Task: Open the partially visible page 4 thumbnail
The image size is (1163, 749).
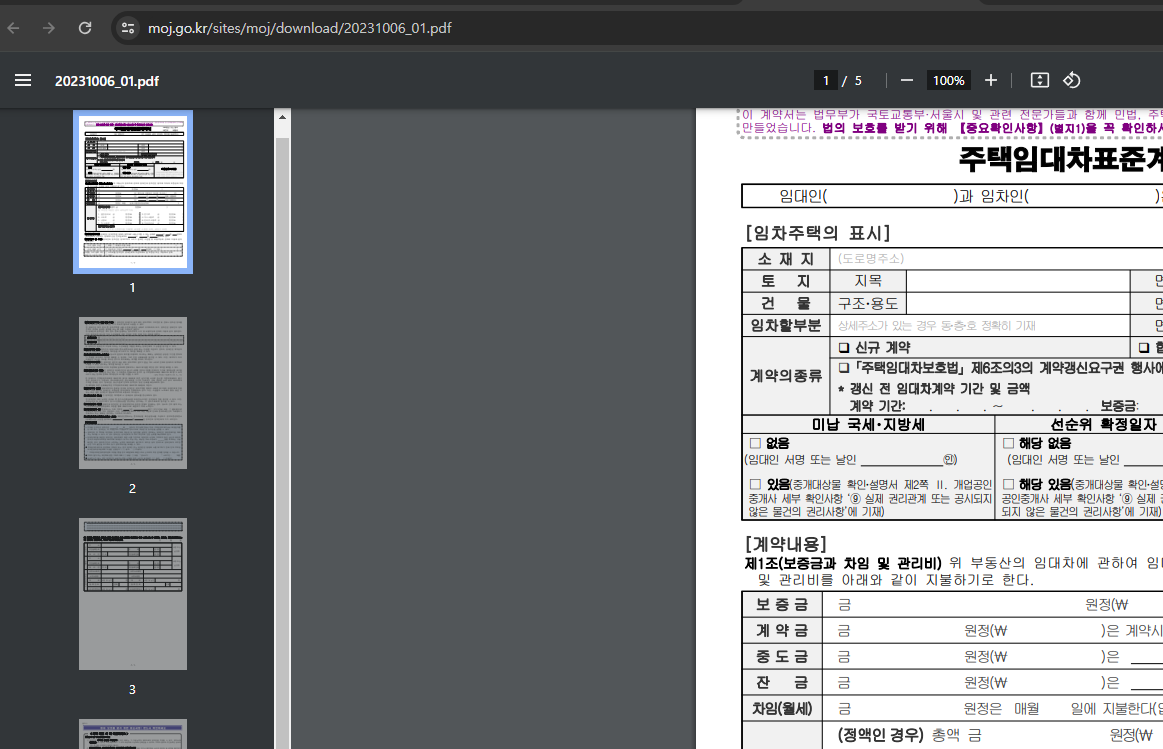Action: click(133, 734)
